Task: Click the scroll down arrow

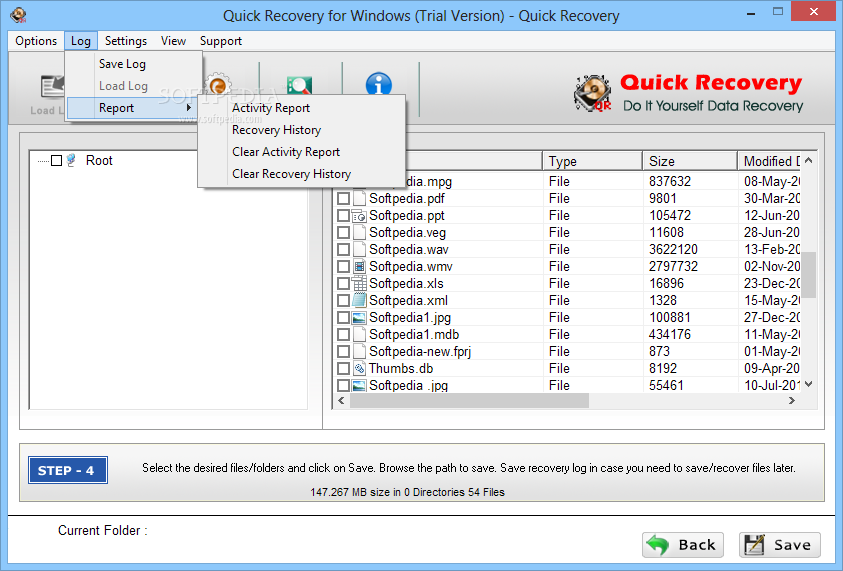Action: point(809,384)
